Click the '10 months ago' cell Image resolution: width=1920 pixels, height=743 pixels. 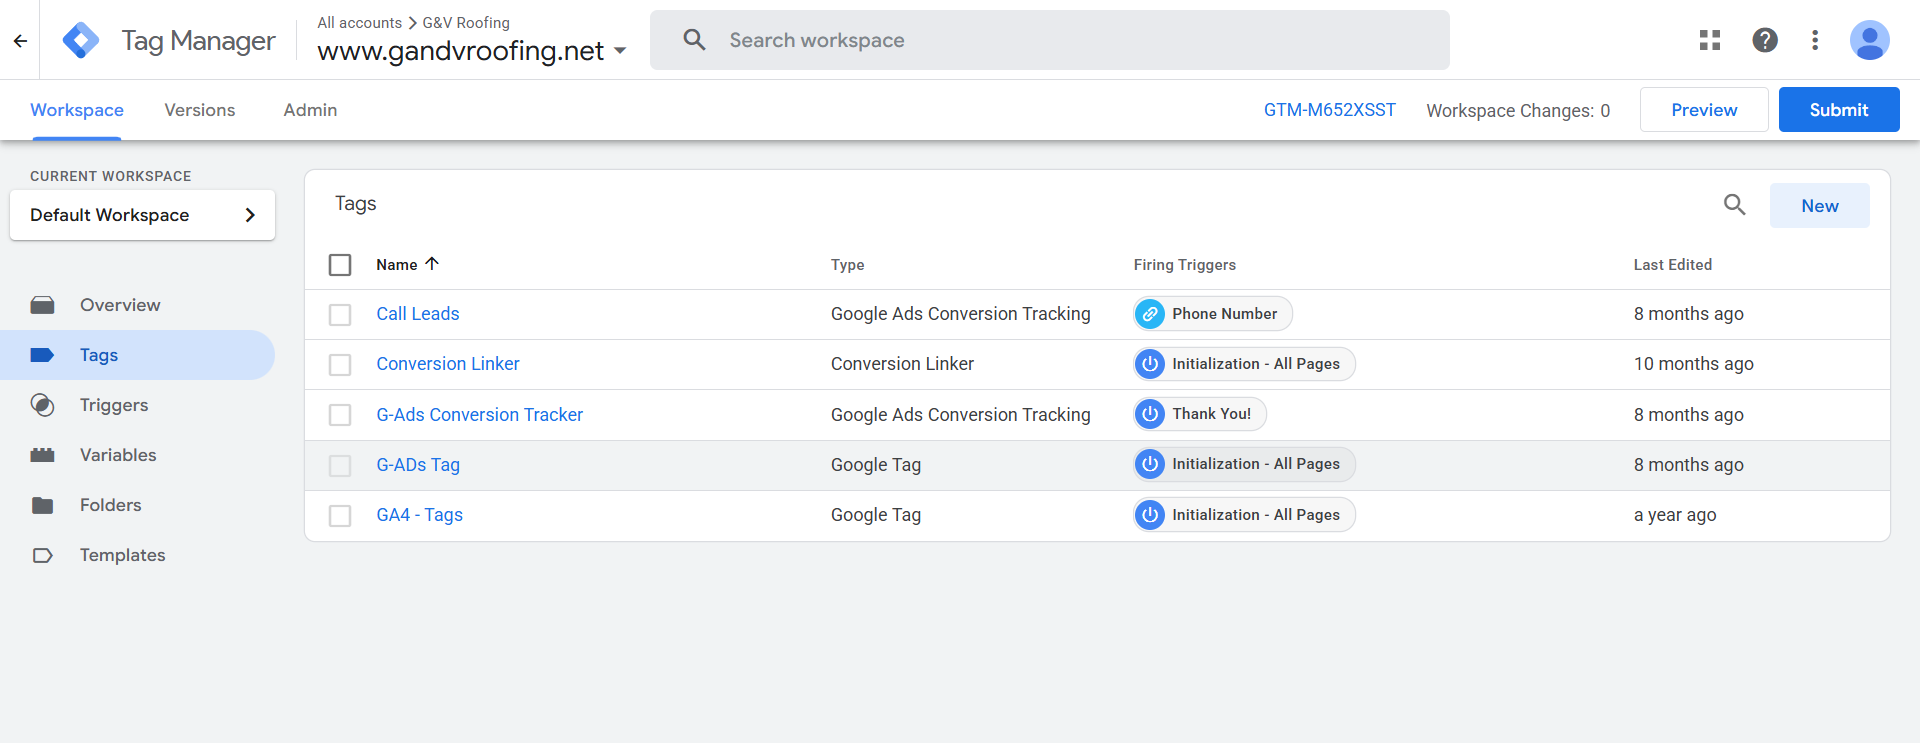1694,364
